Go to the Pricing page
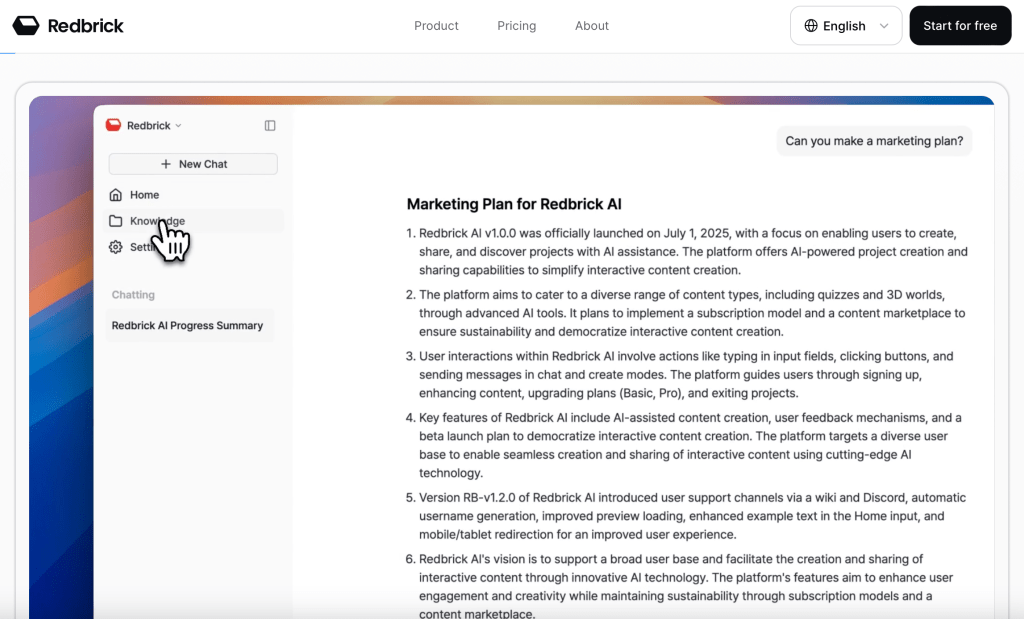This screenshot has width=1024, height=619. [516, 26]
